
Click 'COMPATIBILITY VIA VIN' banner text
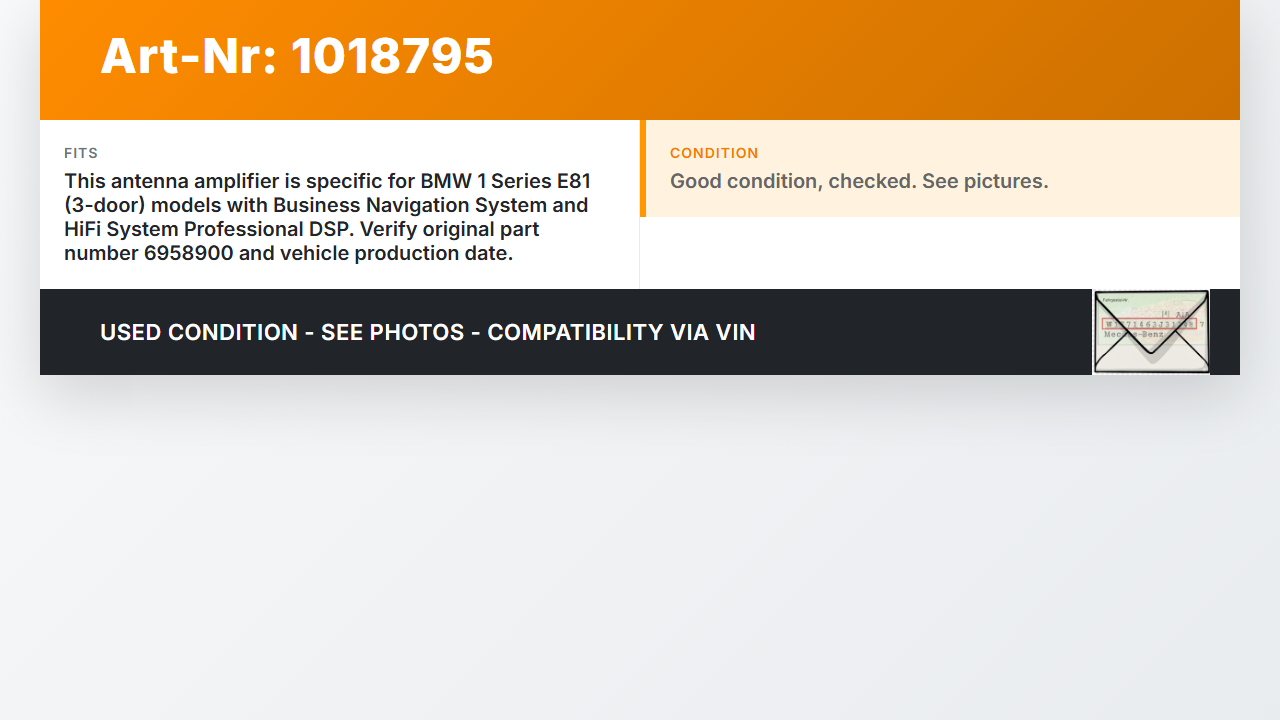(621, 332)
